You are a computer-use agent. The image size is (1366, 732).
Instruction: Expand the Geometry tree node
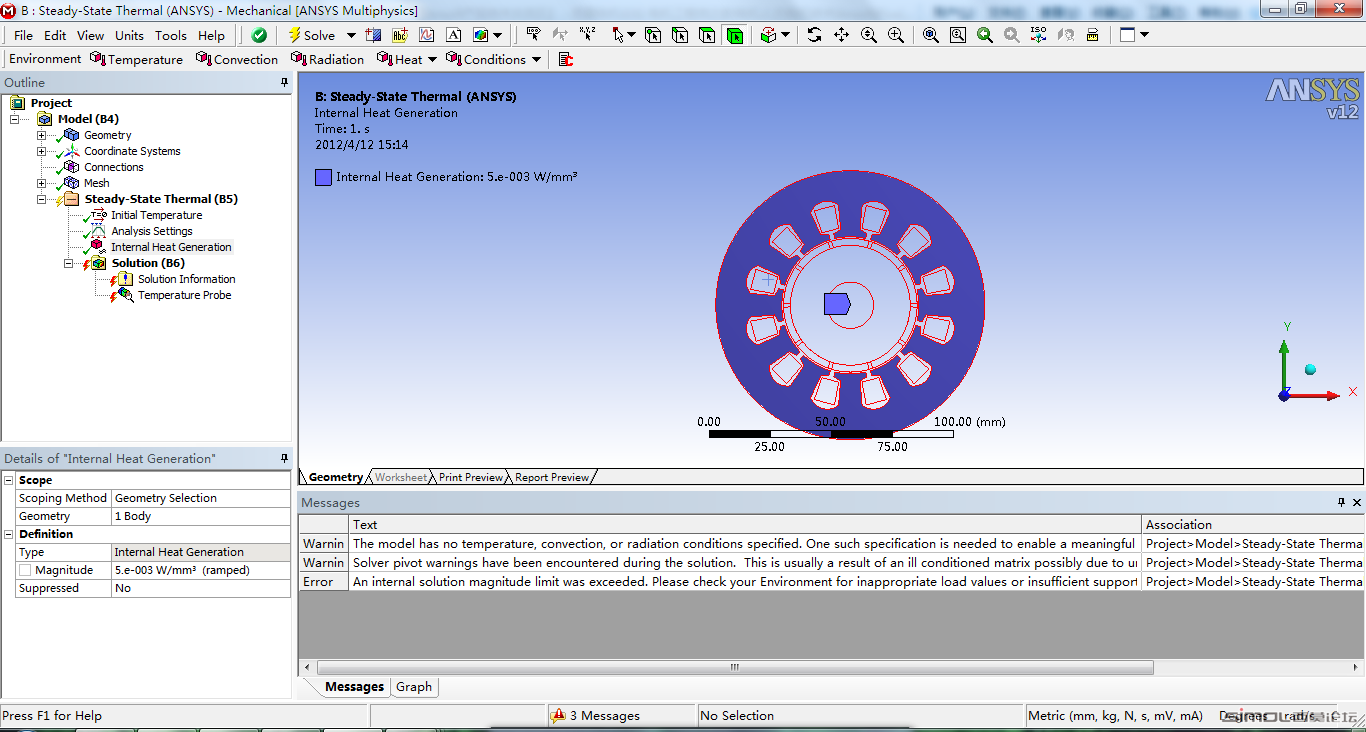pyautogui.click(x=42, y=135)
